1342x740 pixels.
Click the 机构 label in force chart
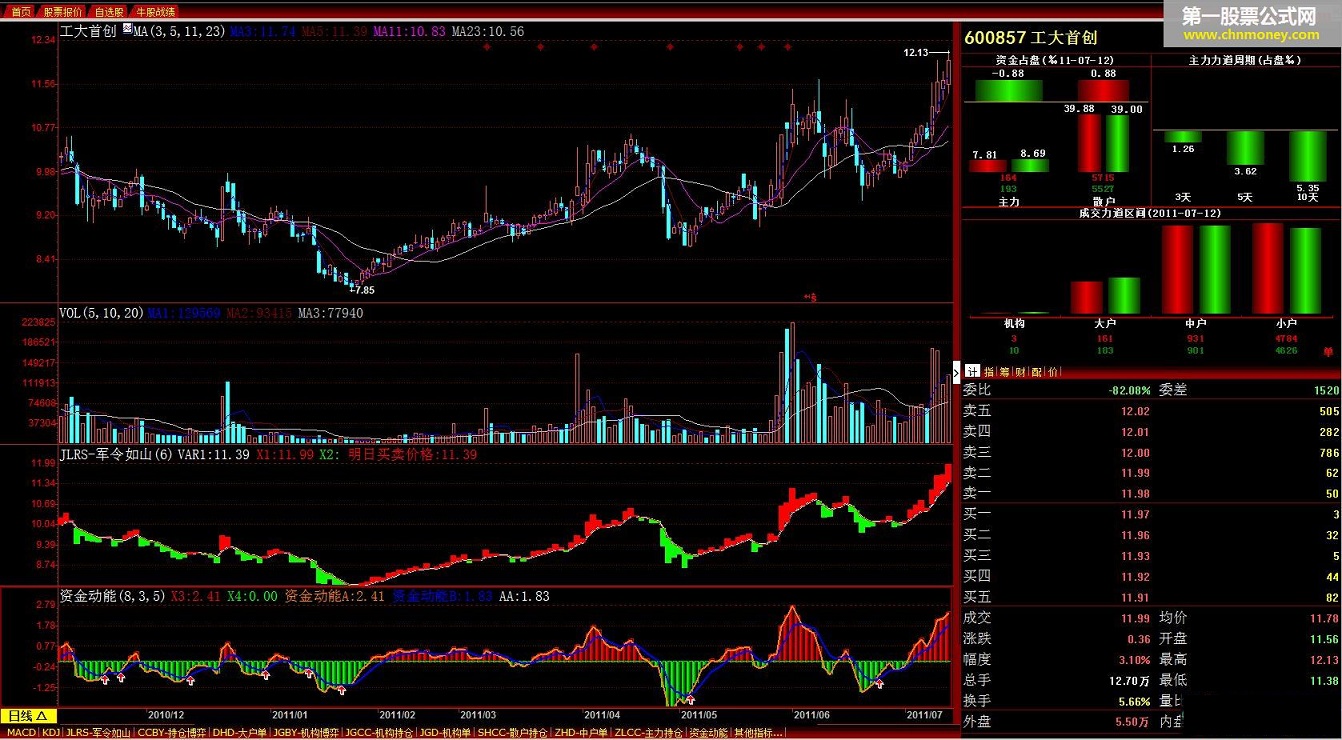pos(1013,323)
